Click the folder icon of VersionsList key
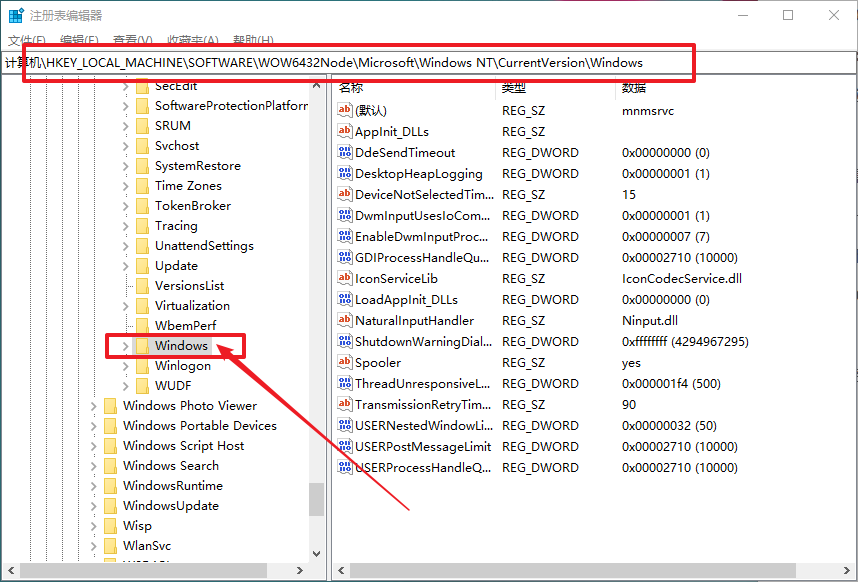This screenshot has height=582, width=858. click(142, 286)
